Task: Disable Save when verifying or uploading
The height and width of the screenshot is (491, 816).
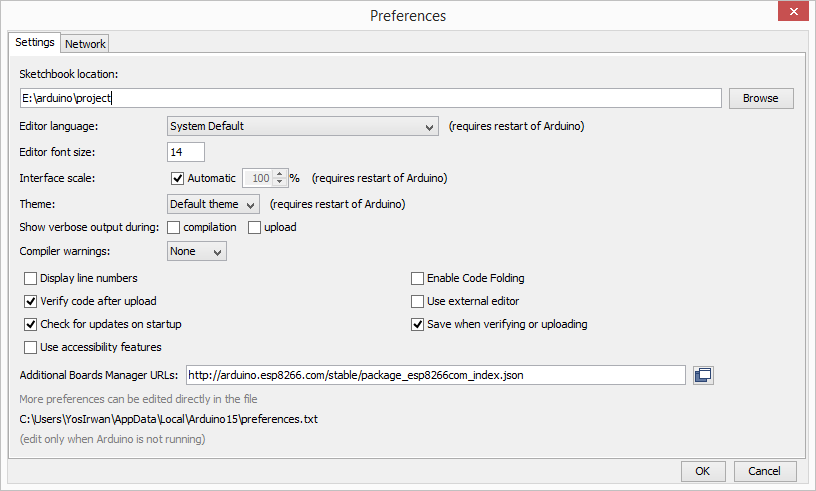Action: coord(418,324)
